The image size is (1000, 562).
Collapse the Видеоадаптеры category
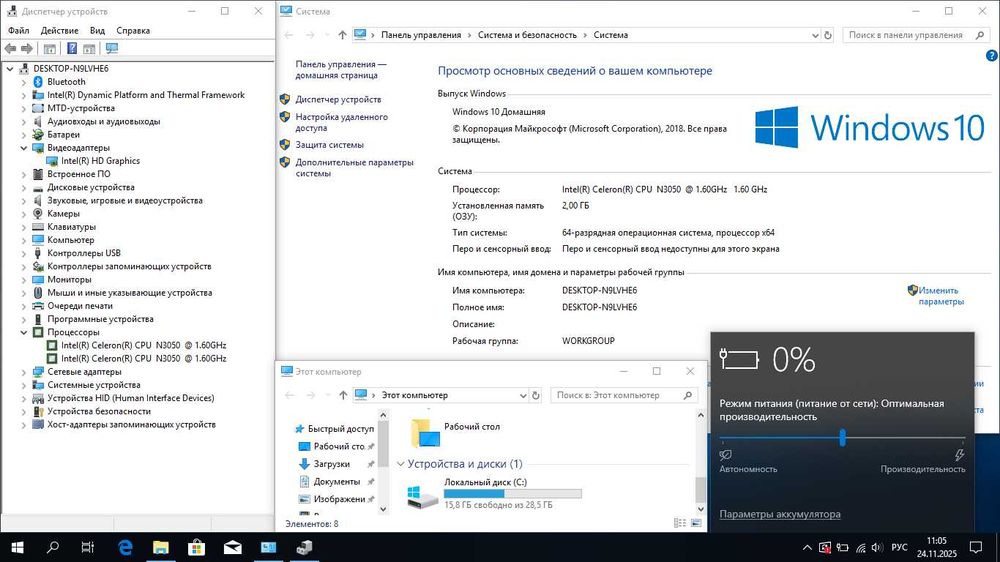point(24,148)
